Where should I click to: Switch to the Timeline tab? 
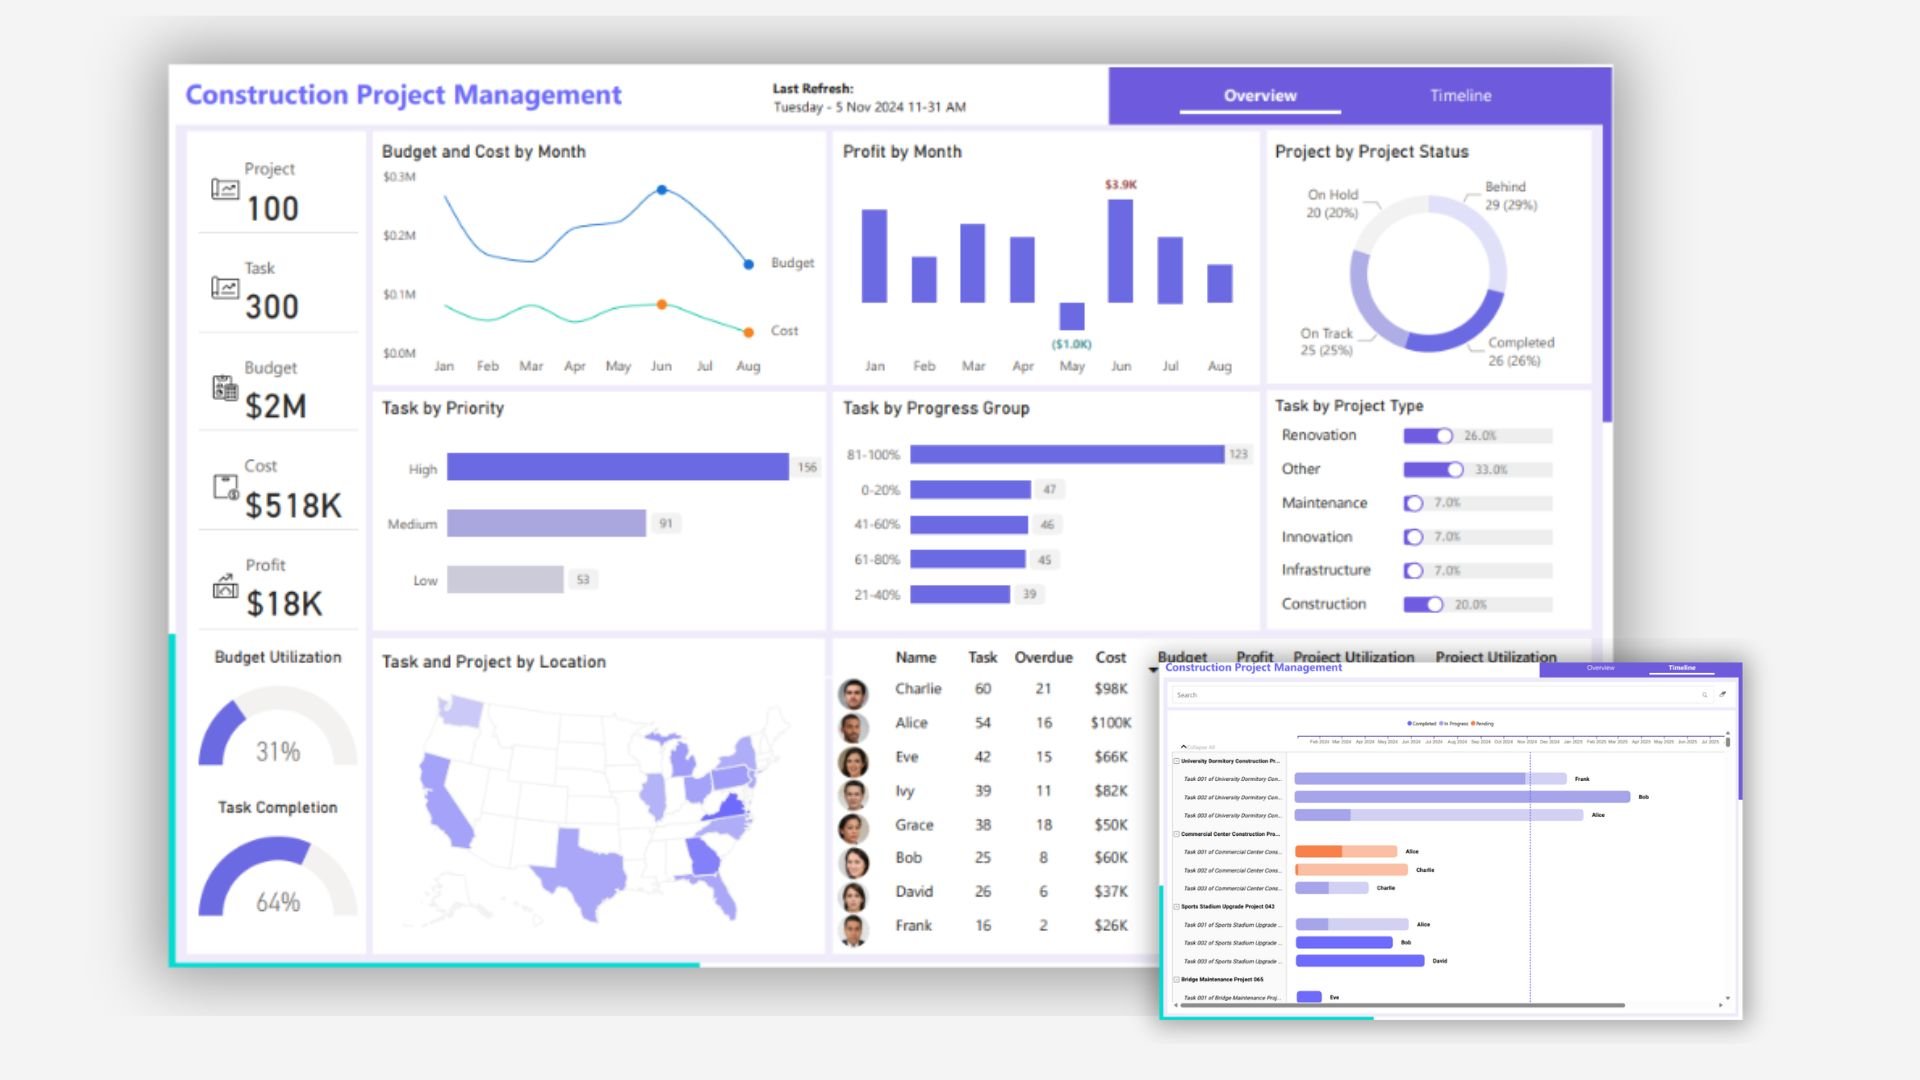[x=1460, y=96]
